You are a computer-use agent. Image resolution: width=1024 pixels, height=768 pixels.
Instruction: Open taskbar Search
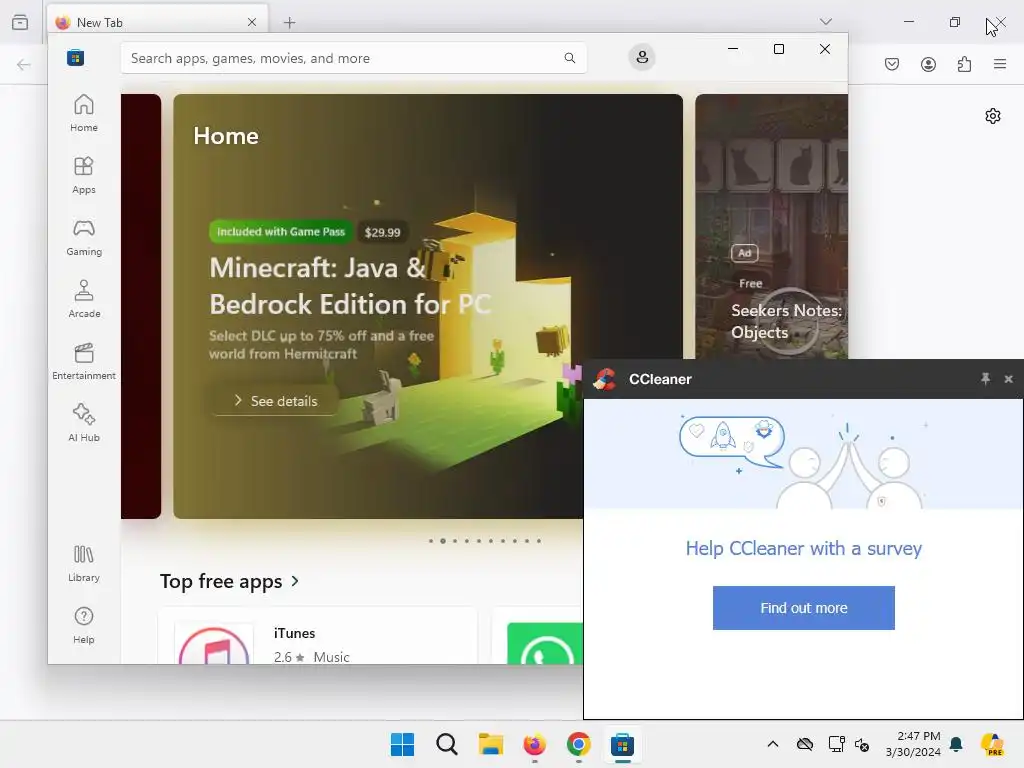[x=447, y=744]
